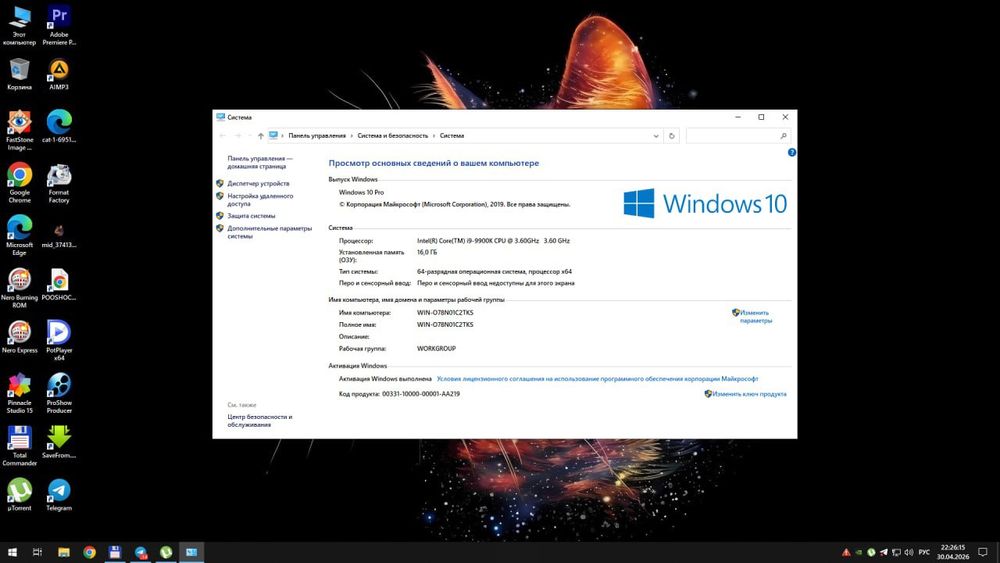Open File Explorer from taskbar
The image size is (1000, 563).
64,552
